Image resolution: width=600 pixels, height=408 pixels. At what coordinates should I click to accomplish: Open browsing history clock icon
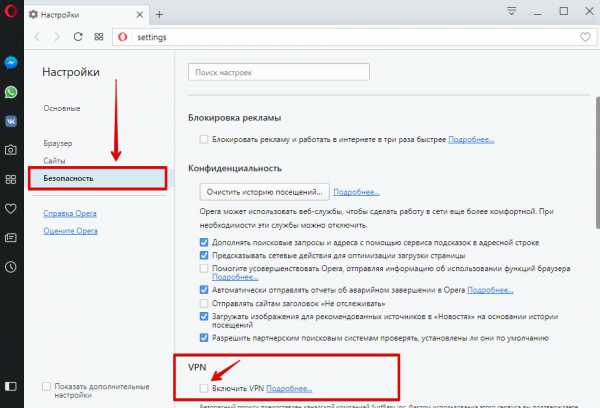point(11,267)
